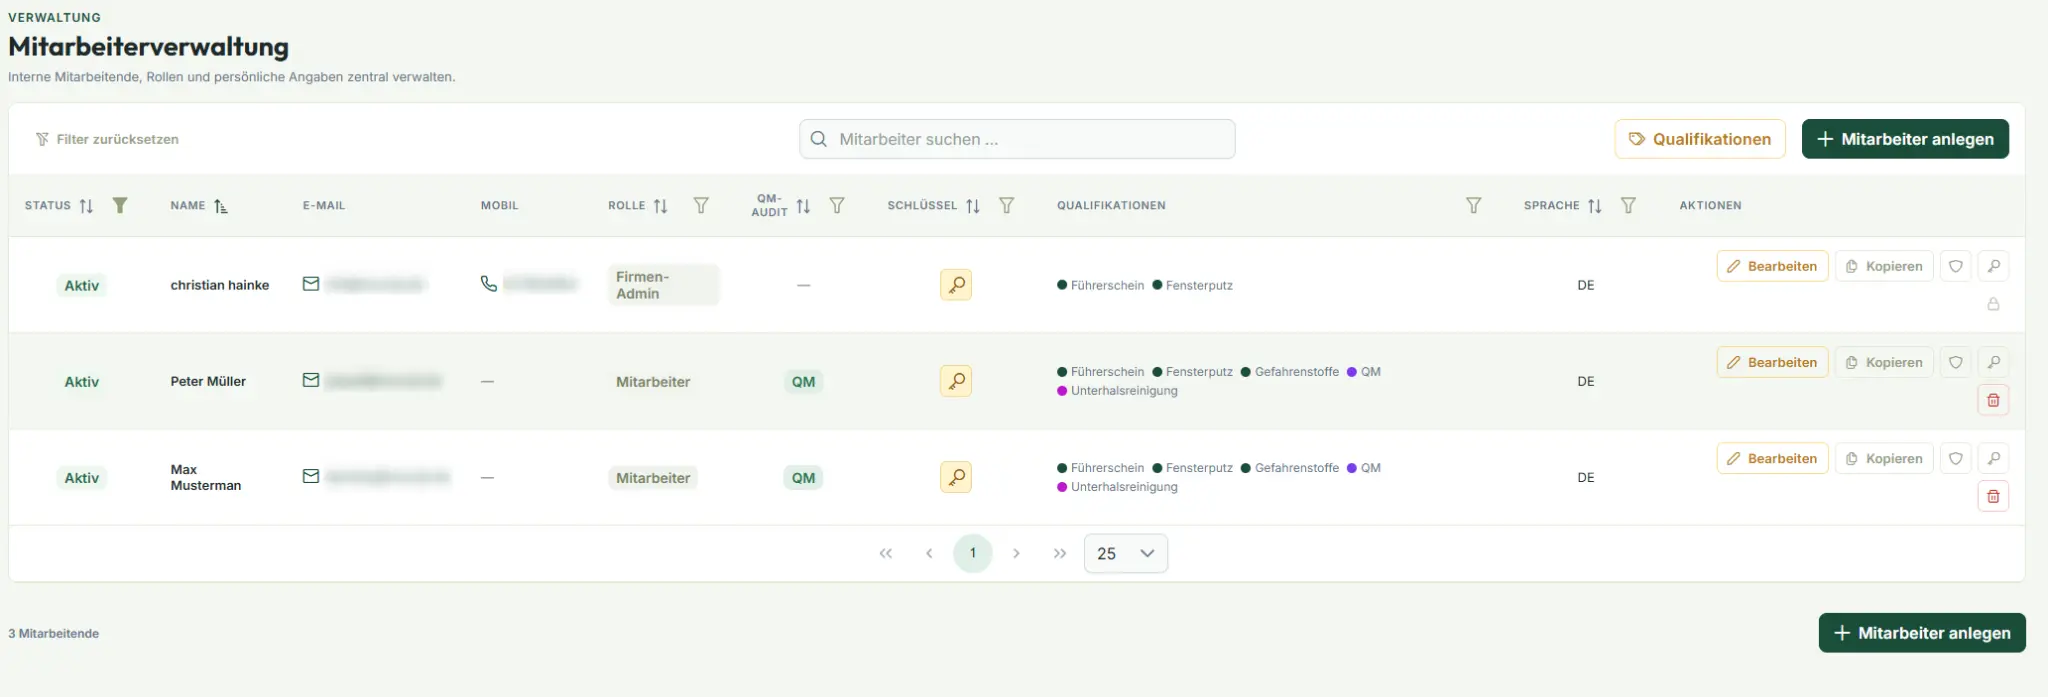The height and width of the screenshot is (697, 2048).
Task: Click shield icon in Max Musterman's actions
Action: [x=1956, y=458]
